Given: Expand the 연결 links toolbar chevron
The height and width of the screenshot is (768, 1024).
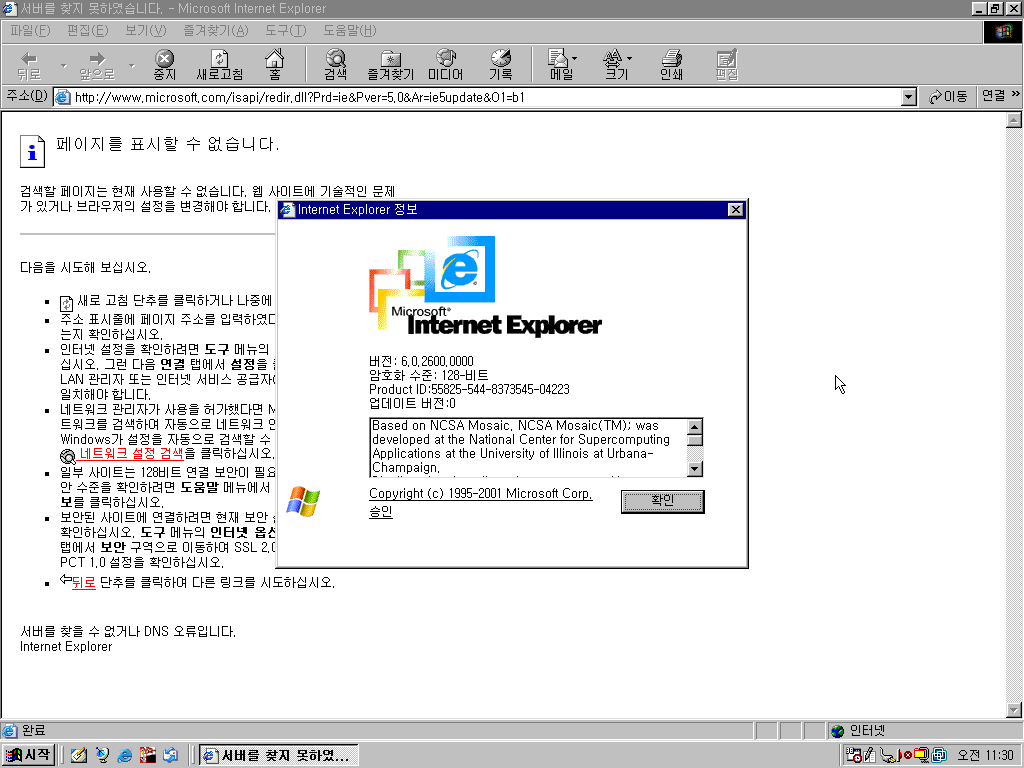Looking at the screenshot, I should click(x=1016, y=95).
